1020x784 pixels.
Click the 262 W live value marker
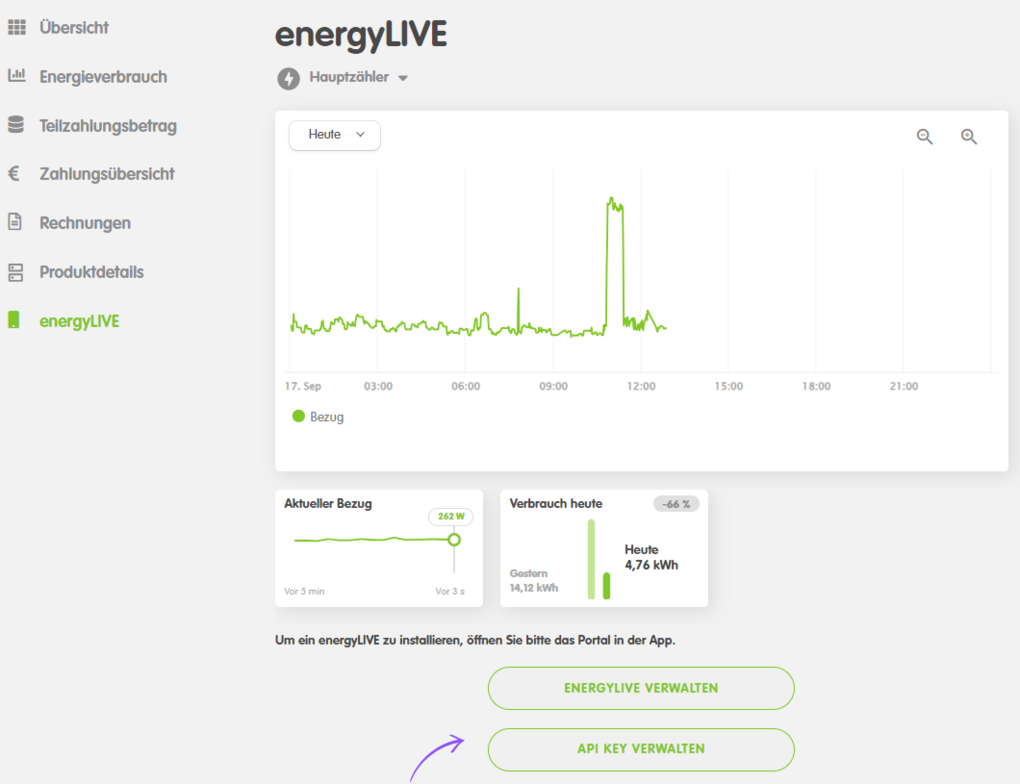pyautogui.click(x=454, y=540)
